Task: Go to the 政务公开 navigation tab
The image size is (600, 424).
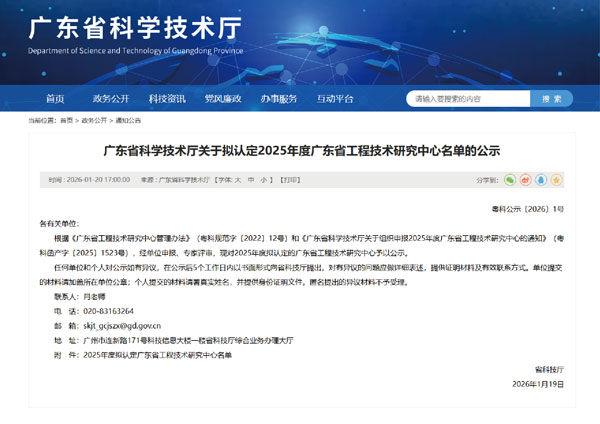Action: (x=111, y=98)
